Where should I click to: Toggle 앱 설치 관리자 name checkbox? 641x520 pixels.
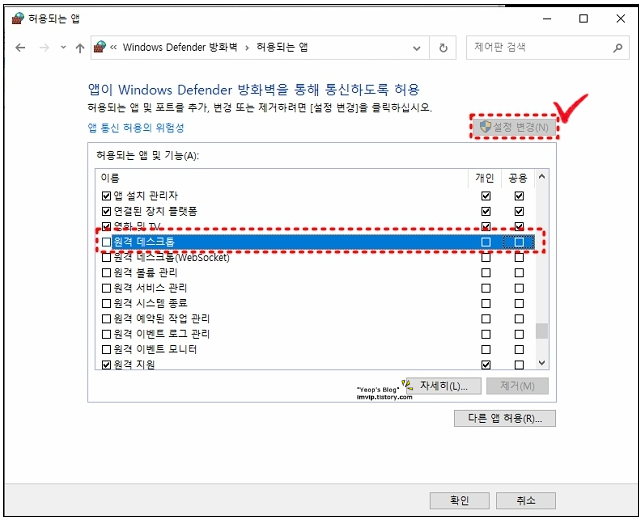coord(106,196)
